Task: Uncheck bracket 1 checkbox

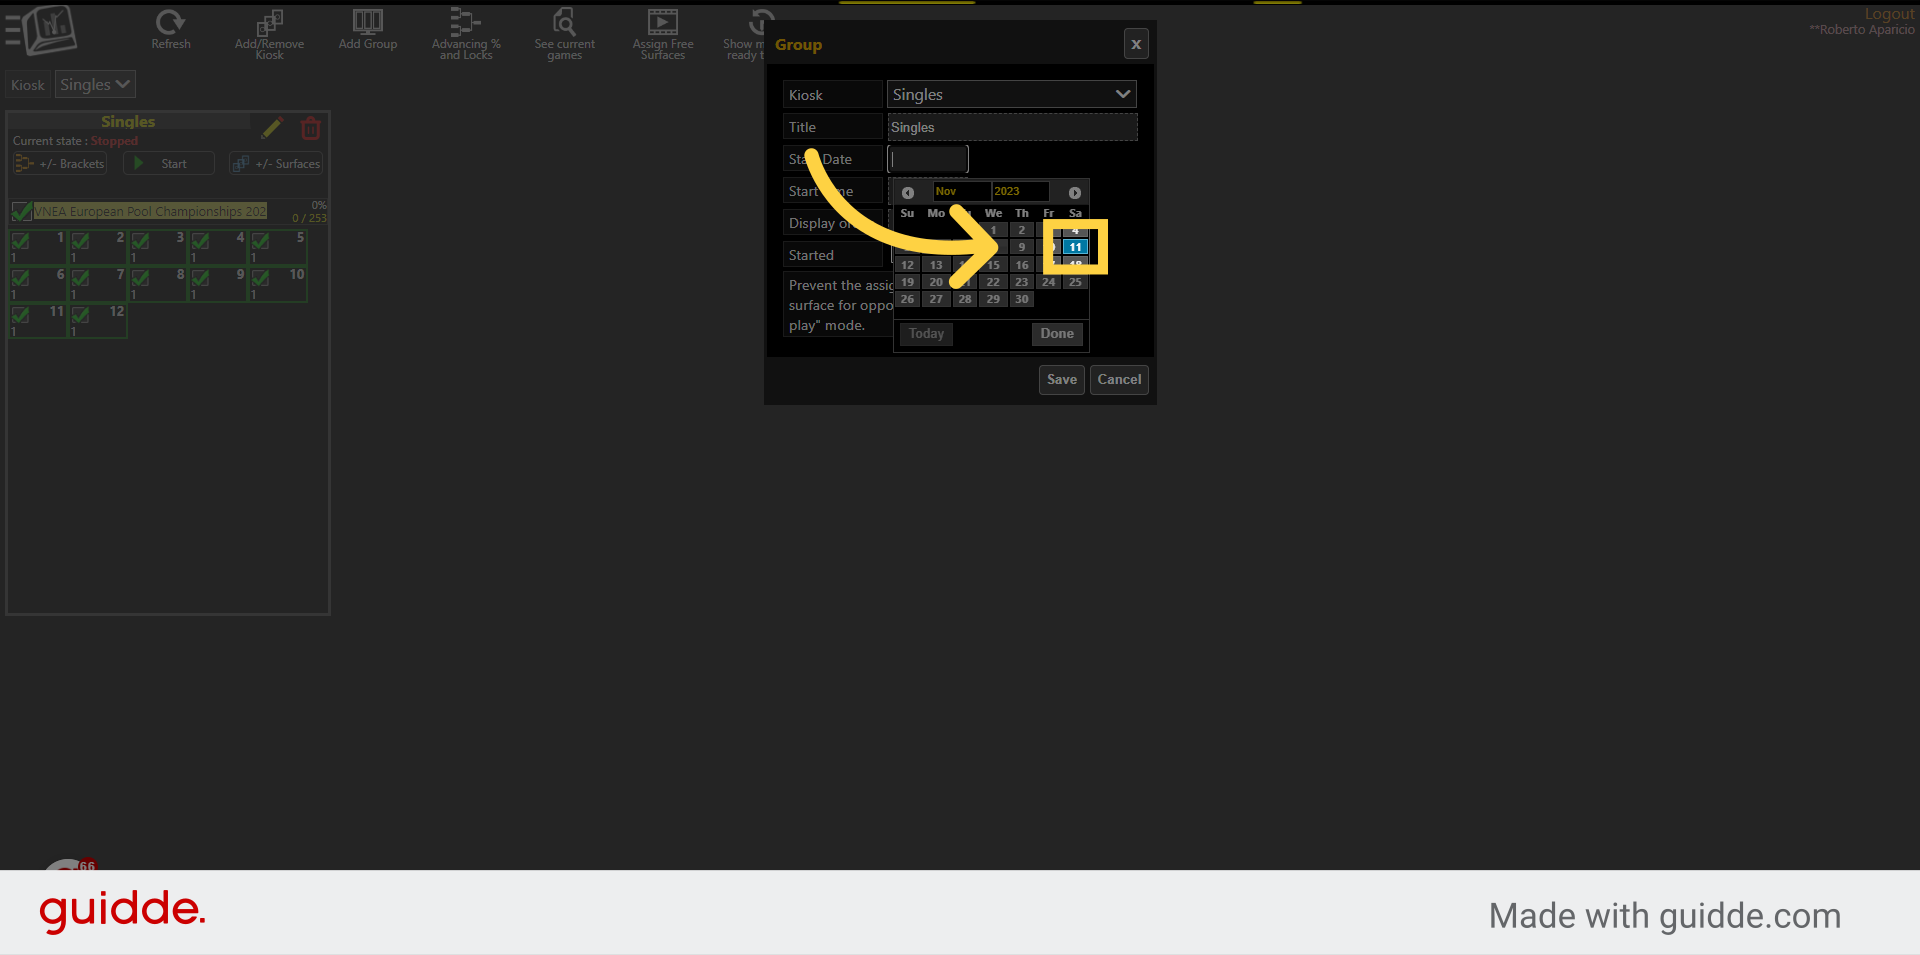Action: click(21, 241)
